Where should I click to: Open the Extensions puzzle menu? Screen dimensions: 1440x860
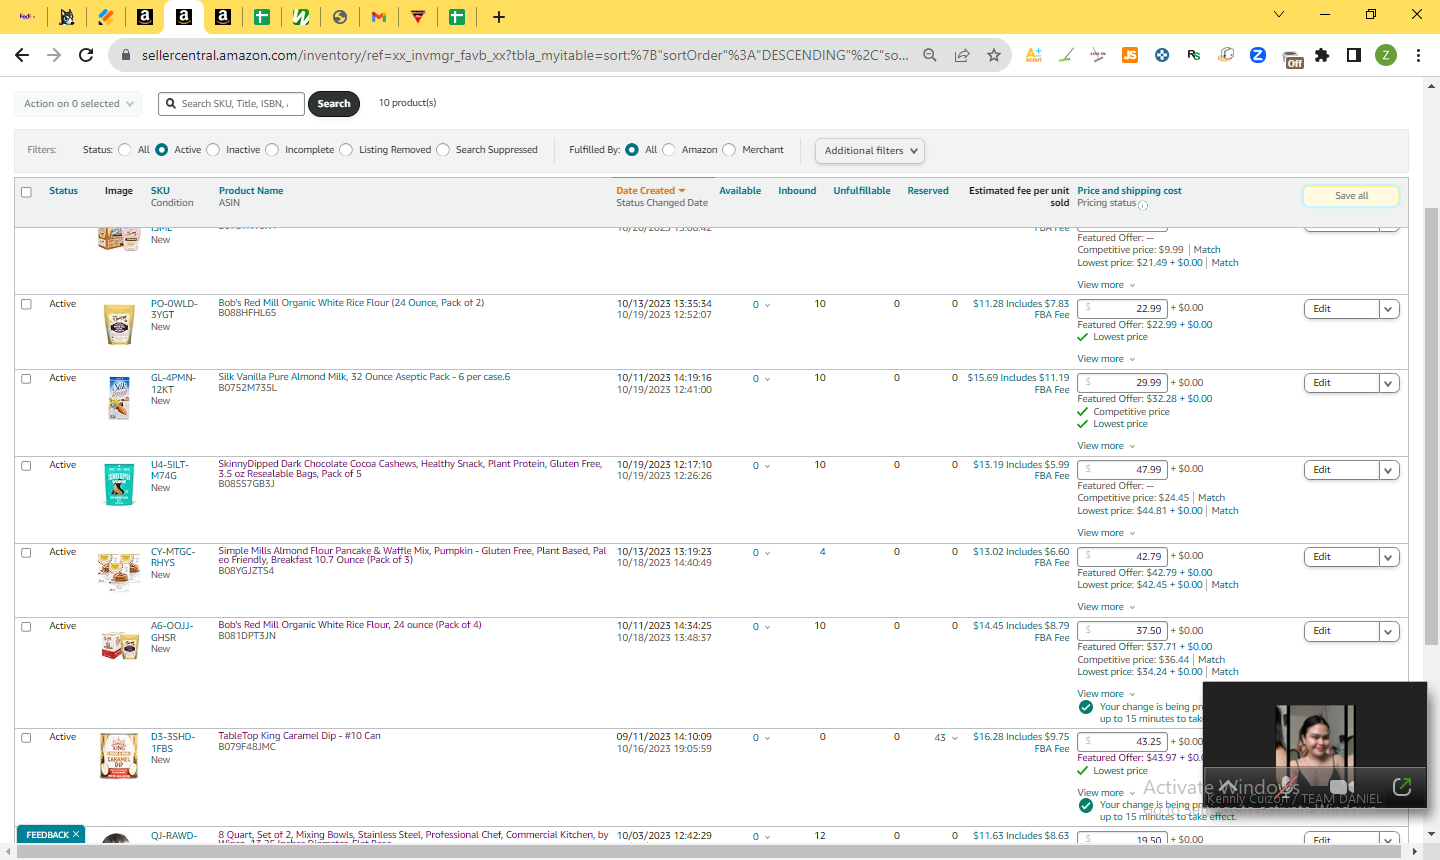[1322, 55]
